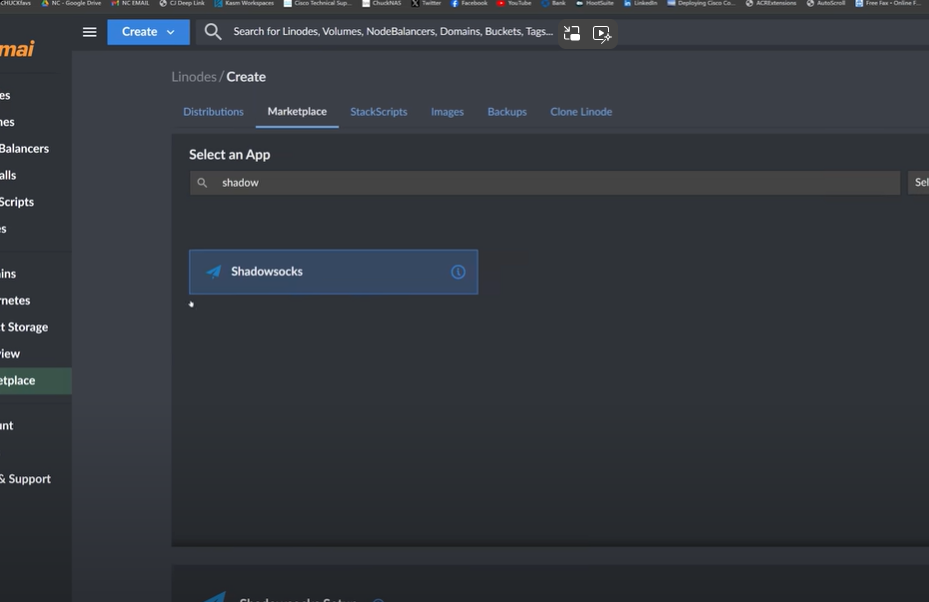Viewport: 929px width, 602px height.
Task: Open the info icon on the Shadowsocks card
Action: click(x=458, y=271)
